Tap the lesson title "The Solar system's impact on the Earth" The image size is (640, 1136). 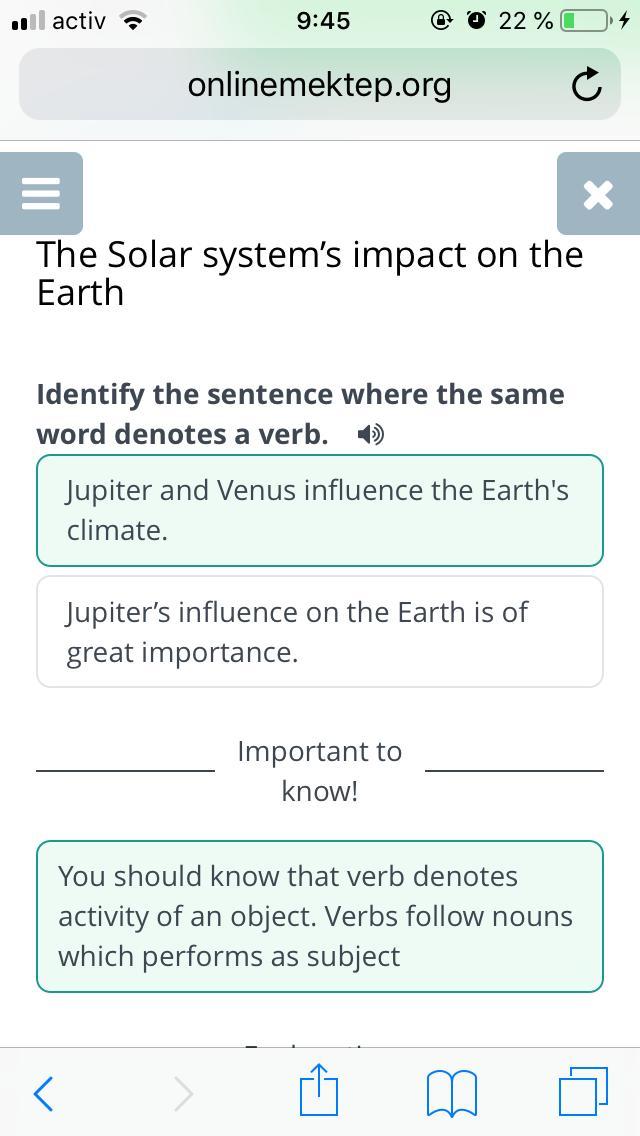coord(309,273)
